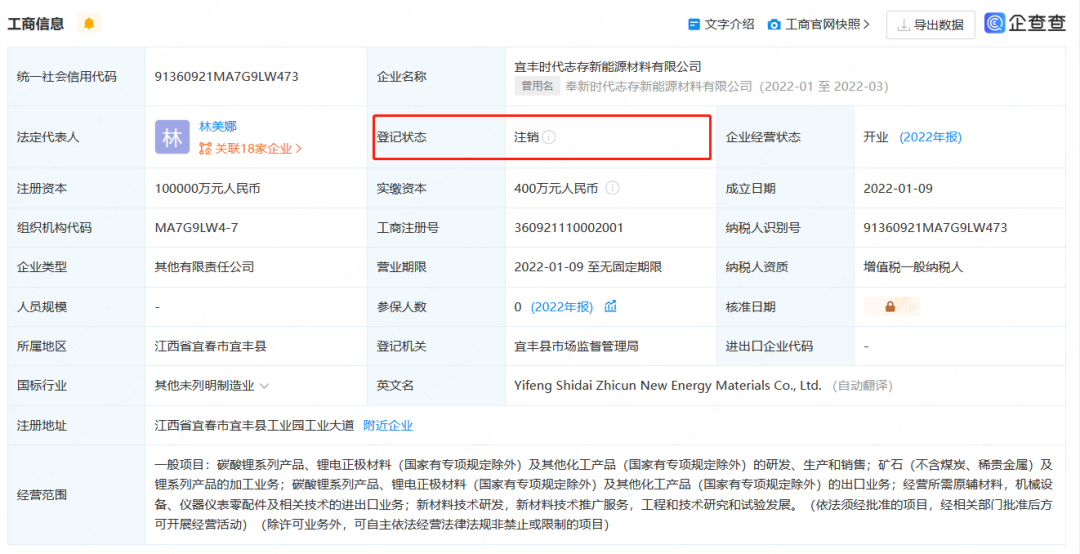
Task: Click the info icon beside 注销
Action: point(548,137)
